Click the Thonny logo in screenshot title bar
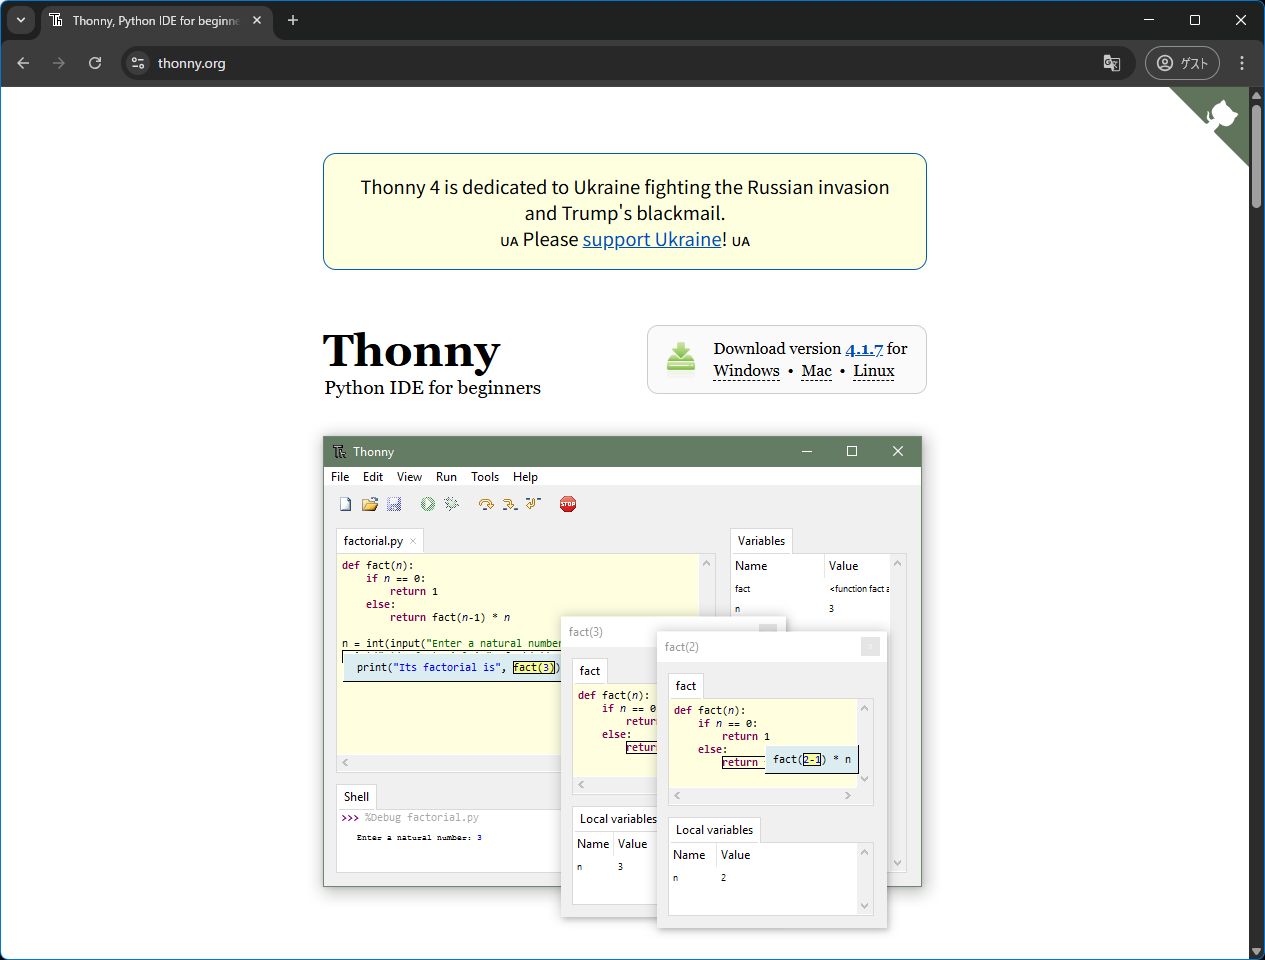This screenshot has width=1265, height=960. point(339,452)
